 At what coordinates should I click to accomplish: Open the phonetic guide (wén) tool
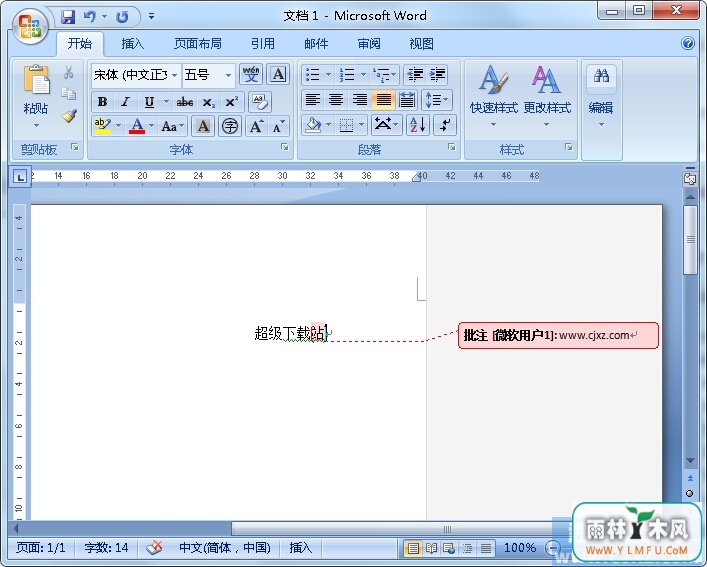pos(251,74)
